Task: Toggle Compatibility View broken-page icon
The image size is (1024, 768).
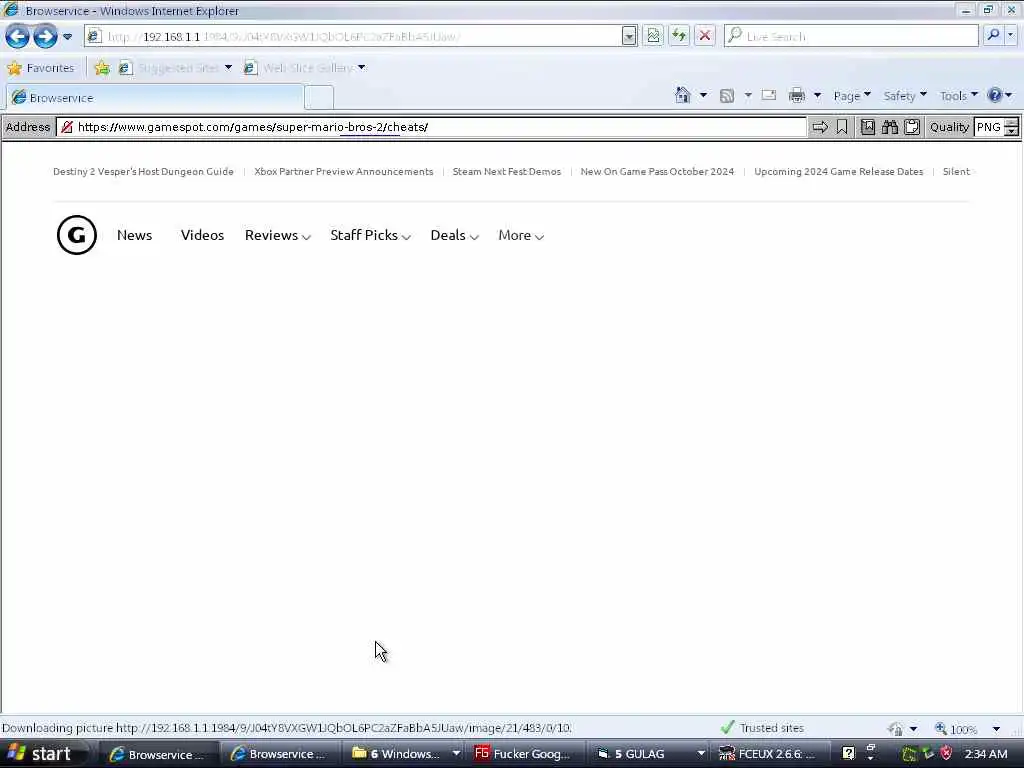Action: pos(653,36)
